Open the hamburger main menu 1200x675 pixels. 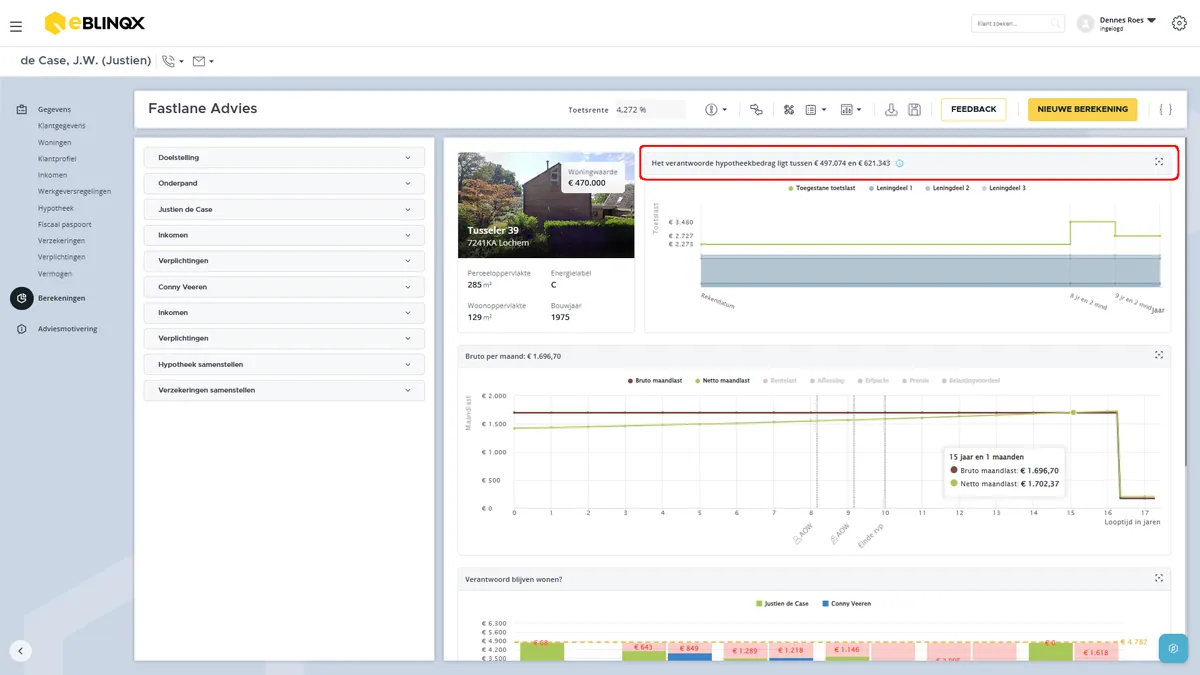[x=16, y=26]
